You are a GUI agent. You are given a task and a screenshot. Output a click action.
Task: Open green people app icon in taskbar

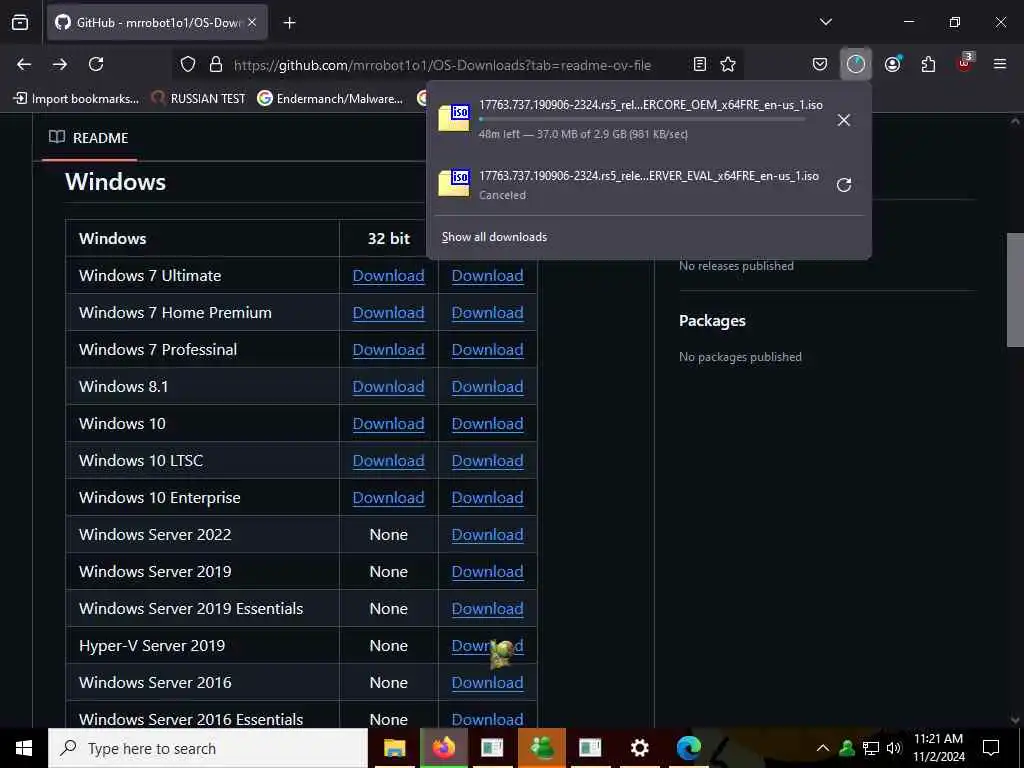[x=541, y=748]
